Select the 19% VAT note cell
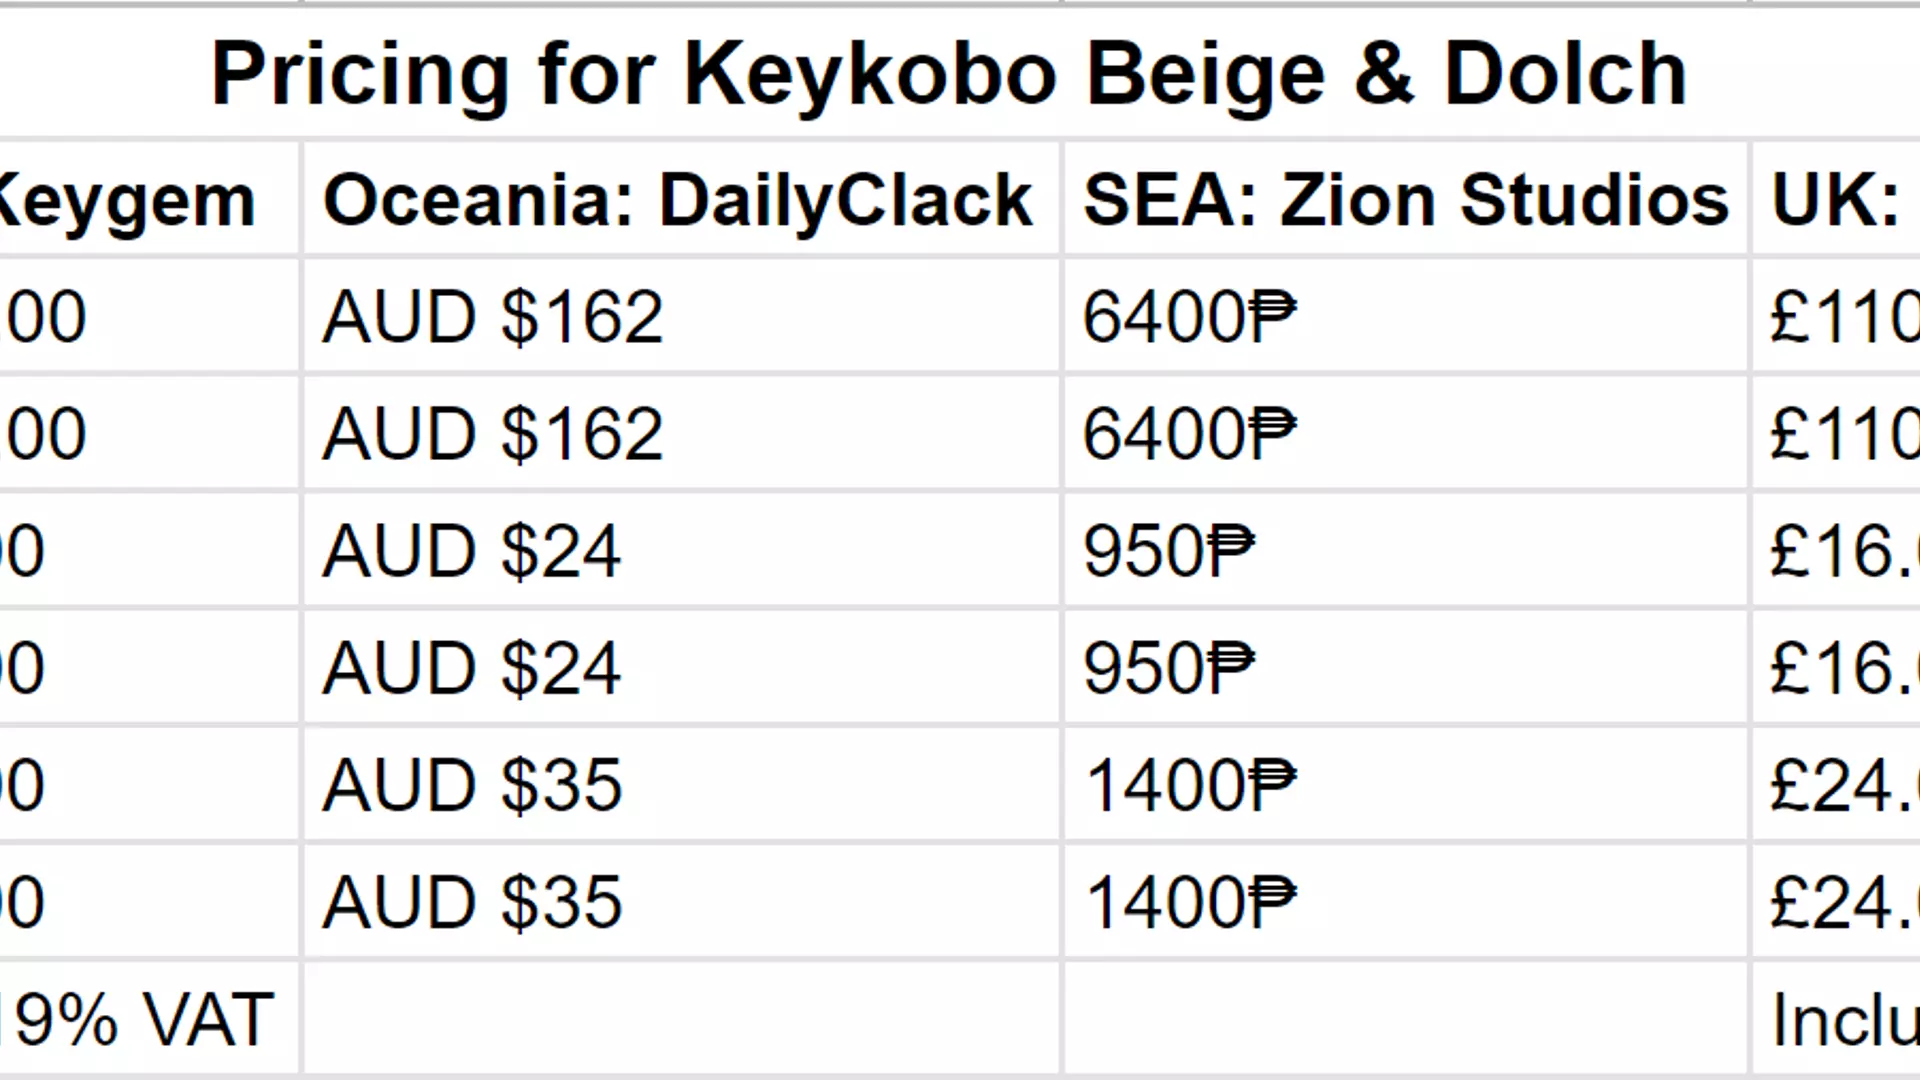The width and height of the screenshot is (1920, 1080). (140, 1020)
